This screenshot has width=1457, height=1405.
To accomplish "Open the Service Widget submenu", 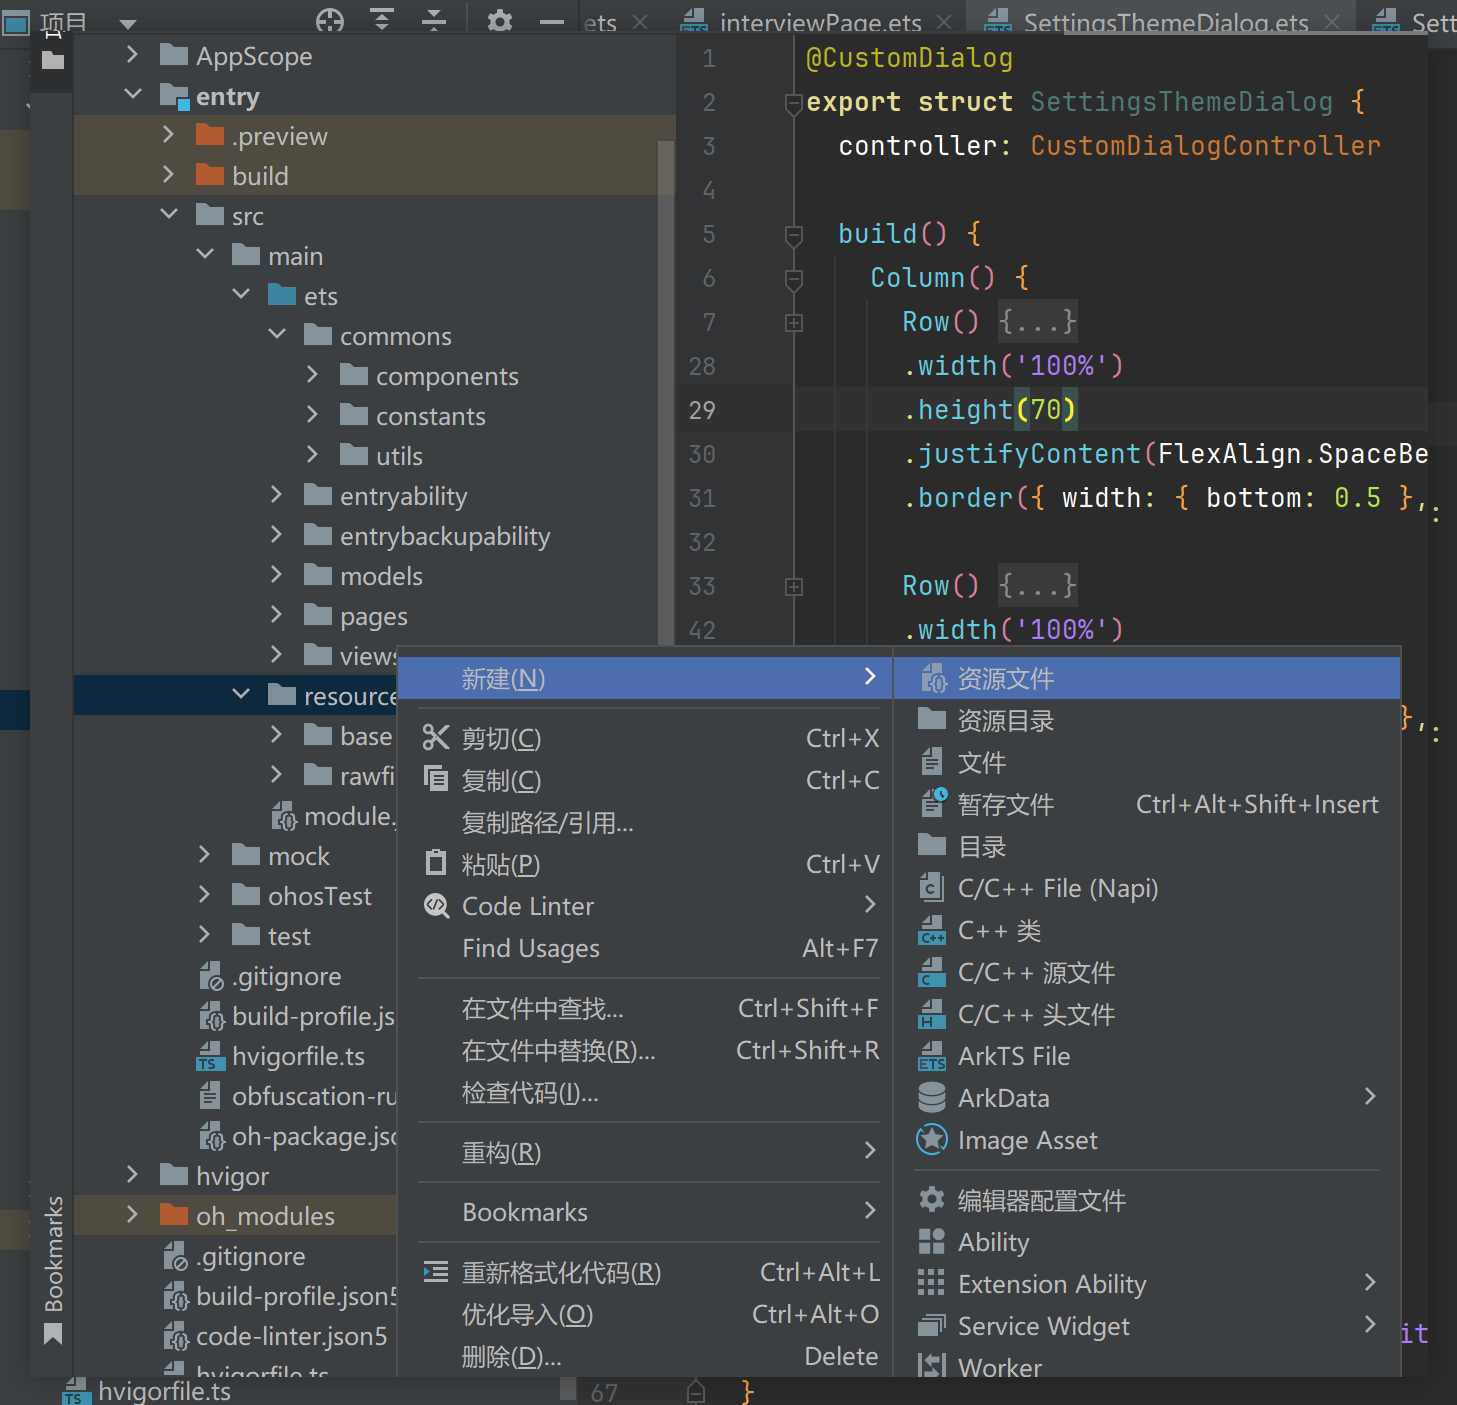I will pos(1146,1325).
